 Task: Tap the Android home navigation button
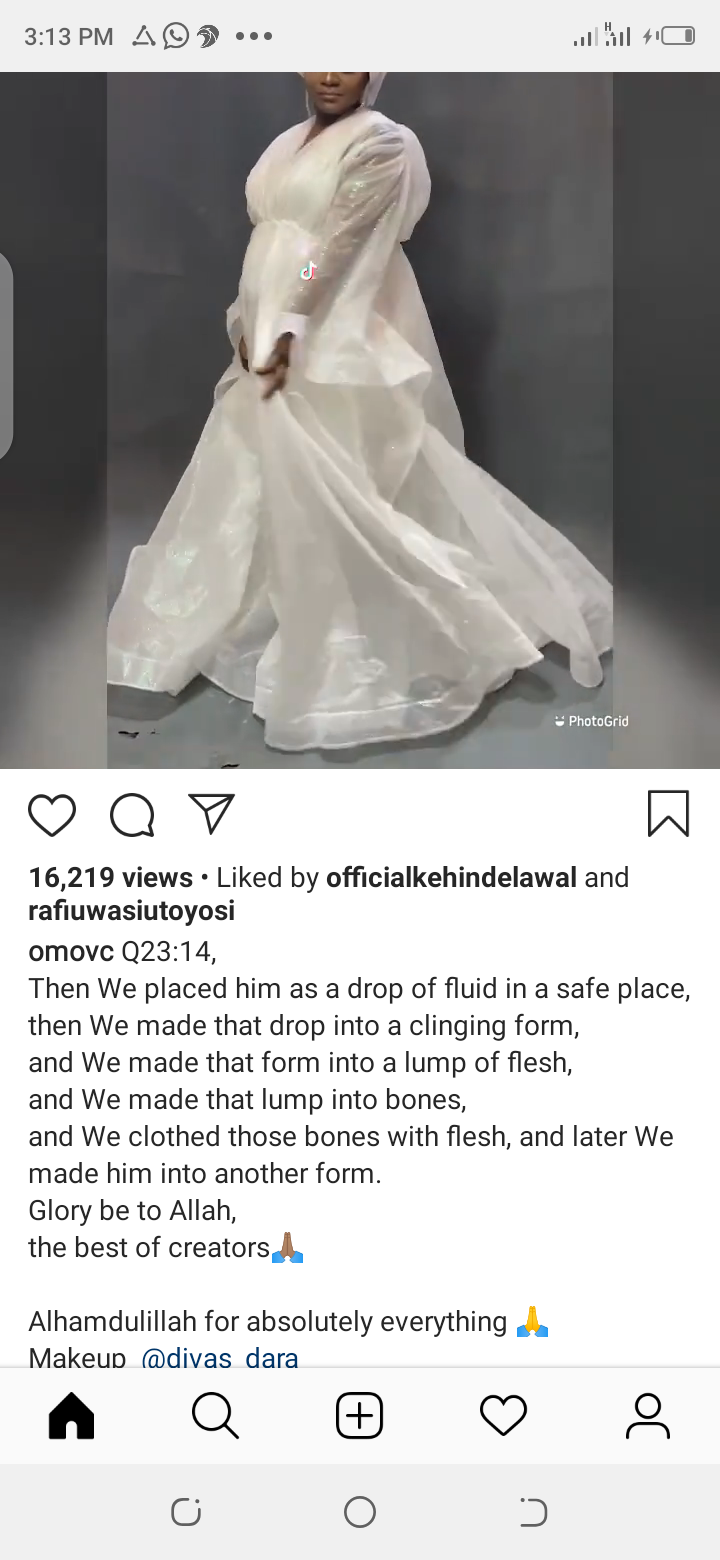pyautogui.click(x=360, y=1512)
